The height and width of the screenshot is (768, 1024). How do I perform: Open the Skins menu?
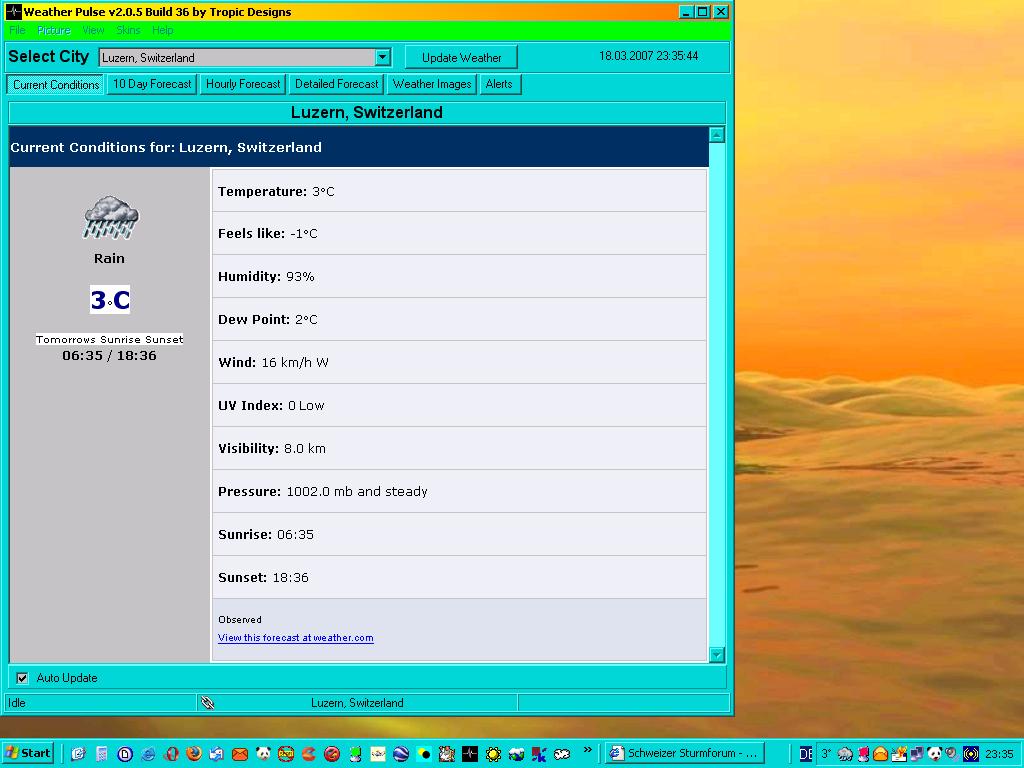128,31
